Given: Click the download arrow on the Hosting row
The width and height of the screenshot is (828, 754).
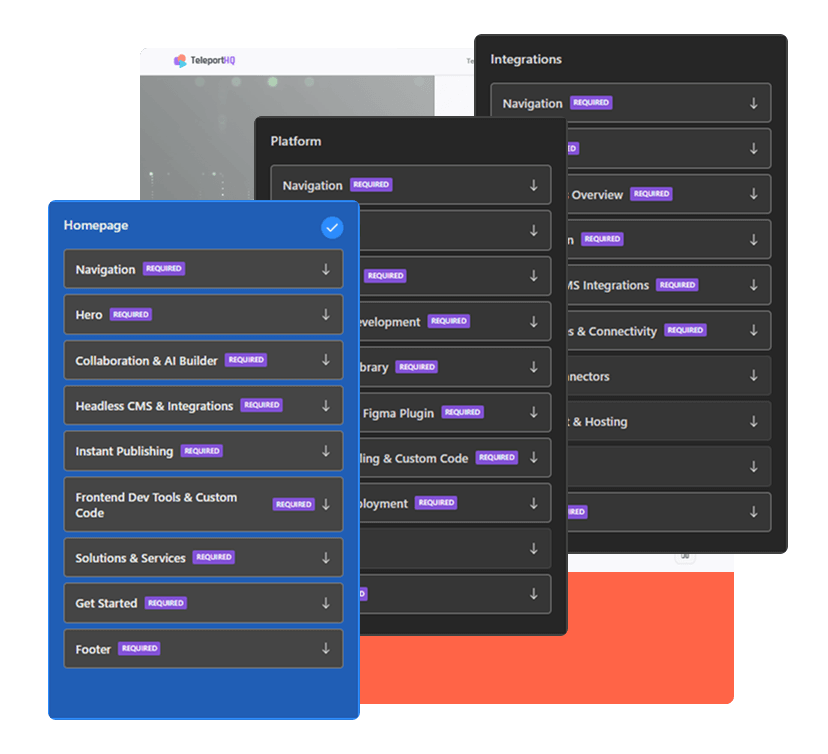Looking at the screenshot, I should [757, 421].
